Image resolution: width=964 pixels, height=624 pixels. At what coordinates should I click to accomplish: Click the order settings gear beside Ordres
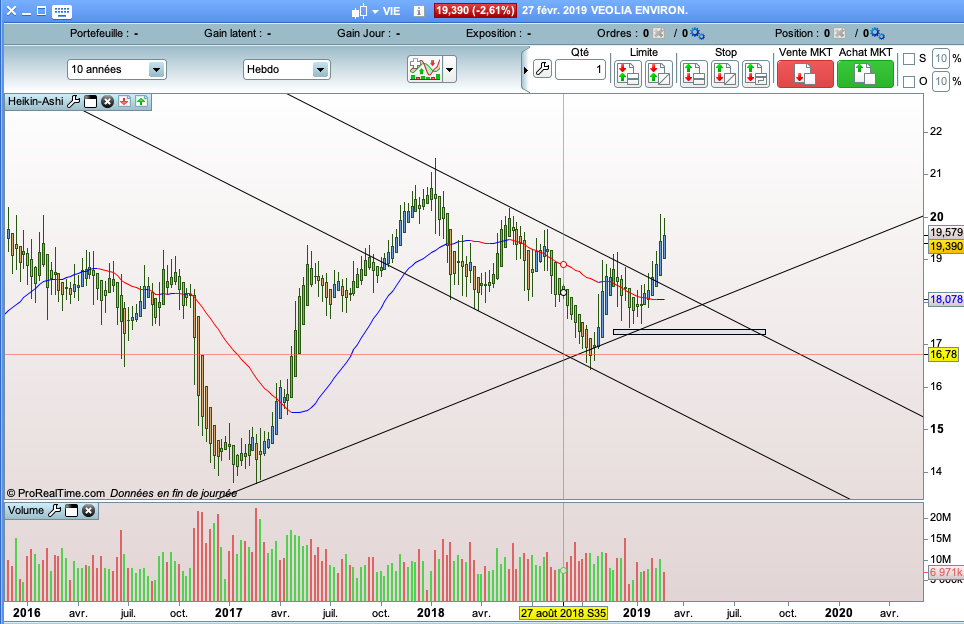coord(697,33)
